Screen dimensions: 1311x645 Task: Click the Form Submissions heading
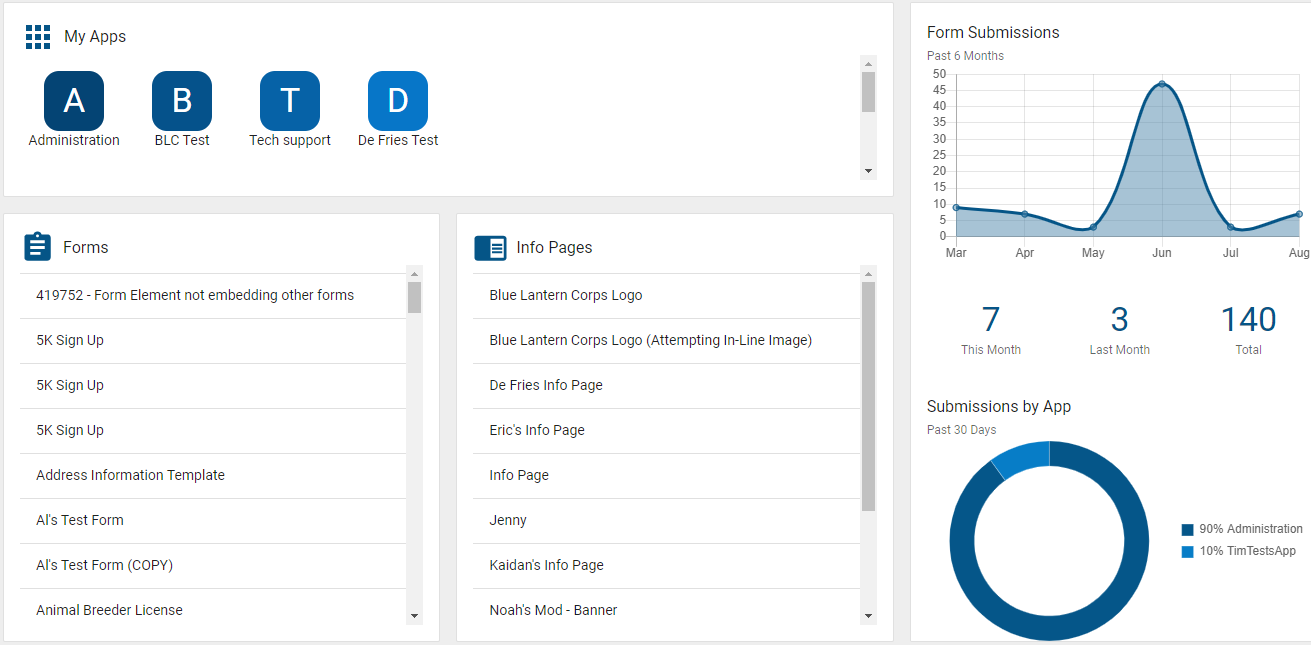pyautogui.click(x=993, y=33)
